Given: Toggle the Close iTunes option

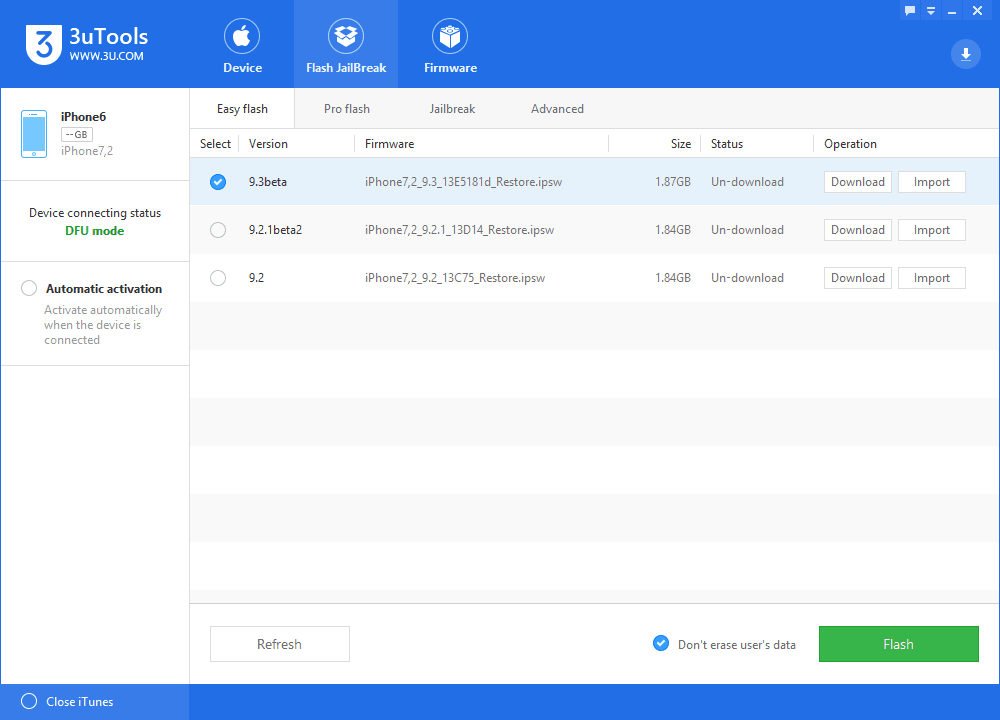Looking at the screenshot, I should [x=29, y=702].
